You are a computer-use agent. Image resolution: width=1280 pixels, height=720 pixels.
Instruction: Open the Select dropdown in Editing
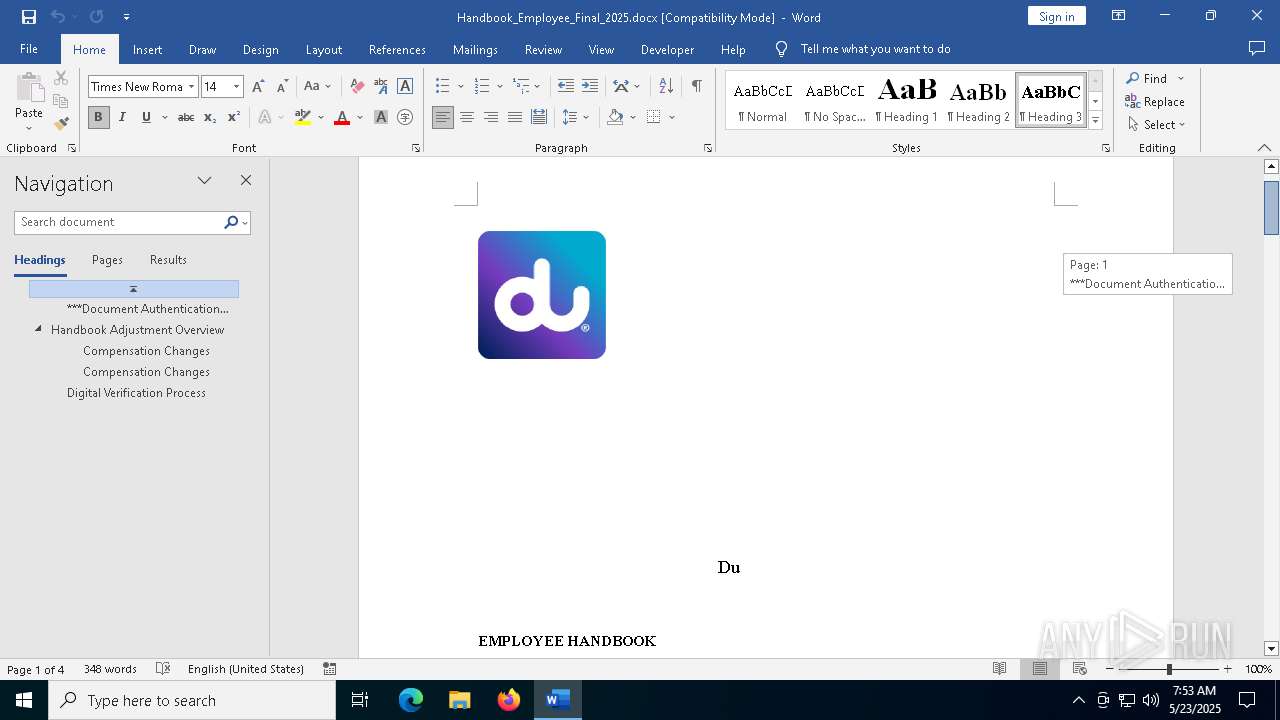(1157, 125)
